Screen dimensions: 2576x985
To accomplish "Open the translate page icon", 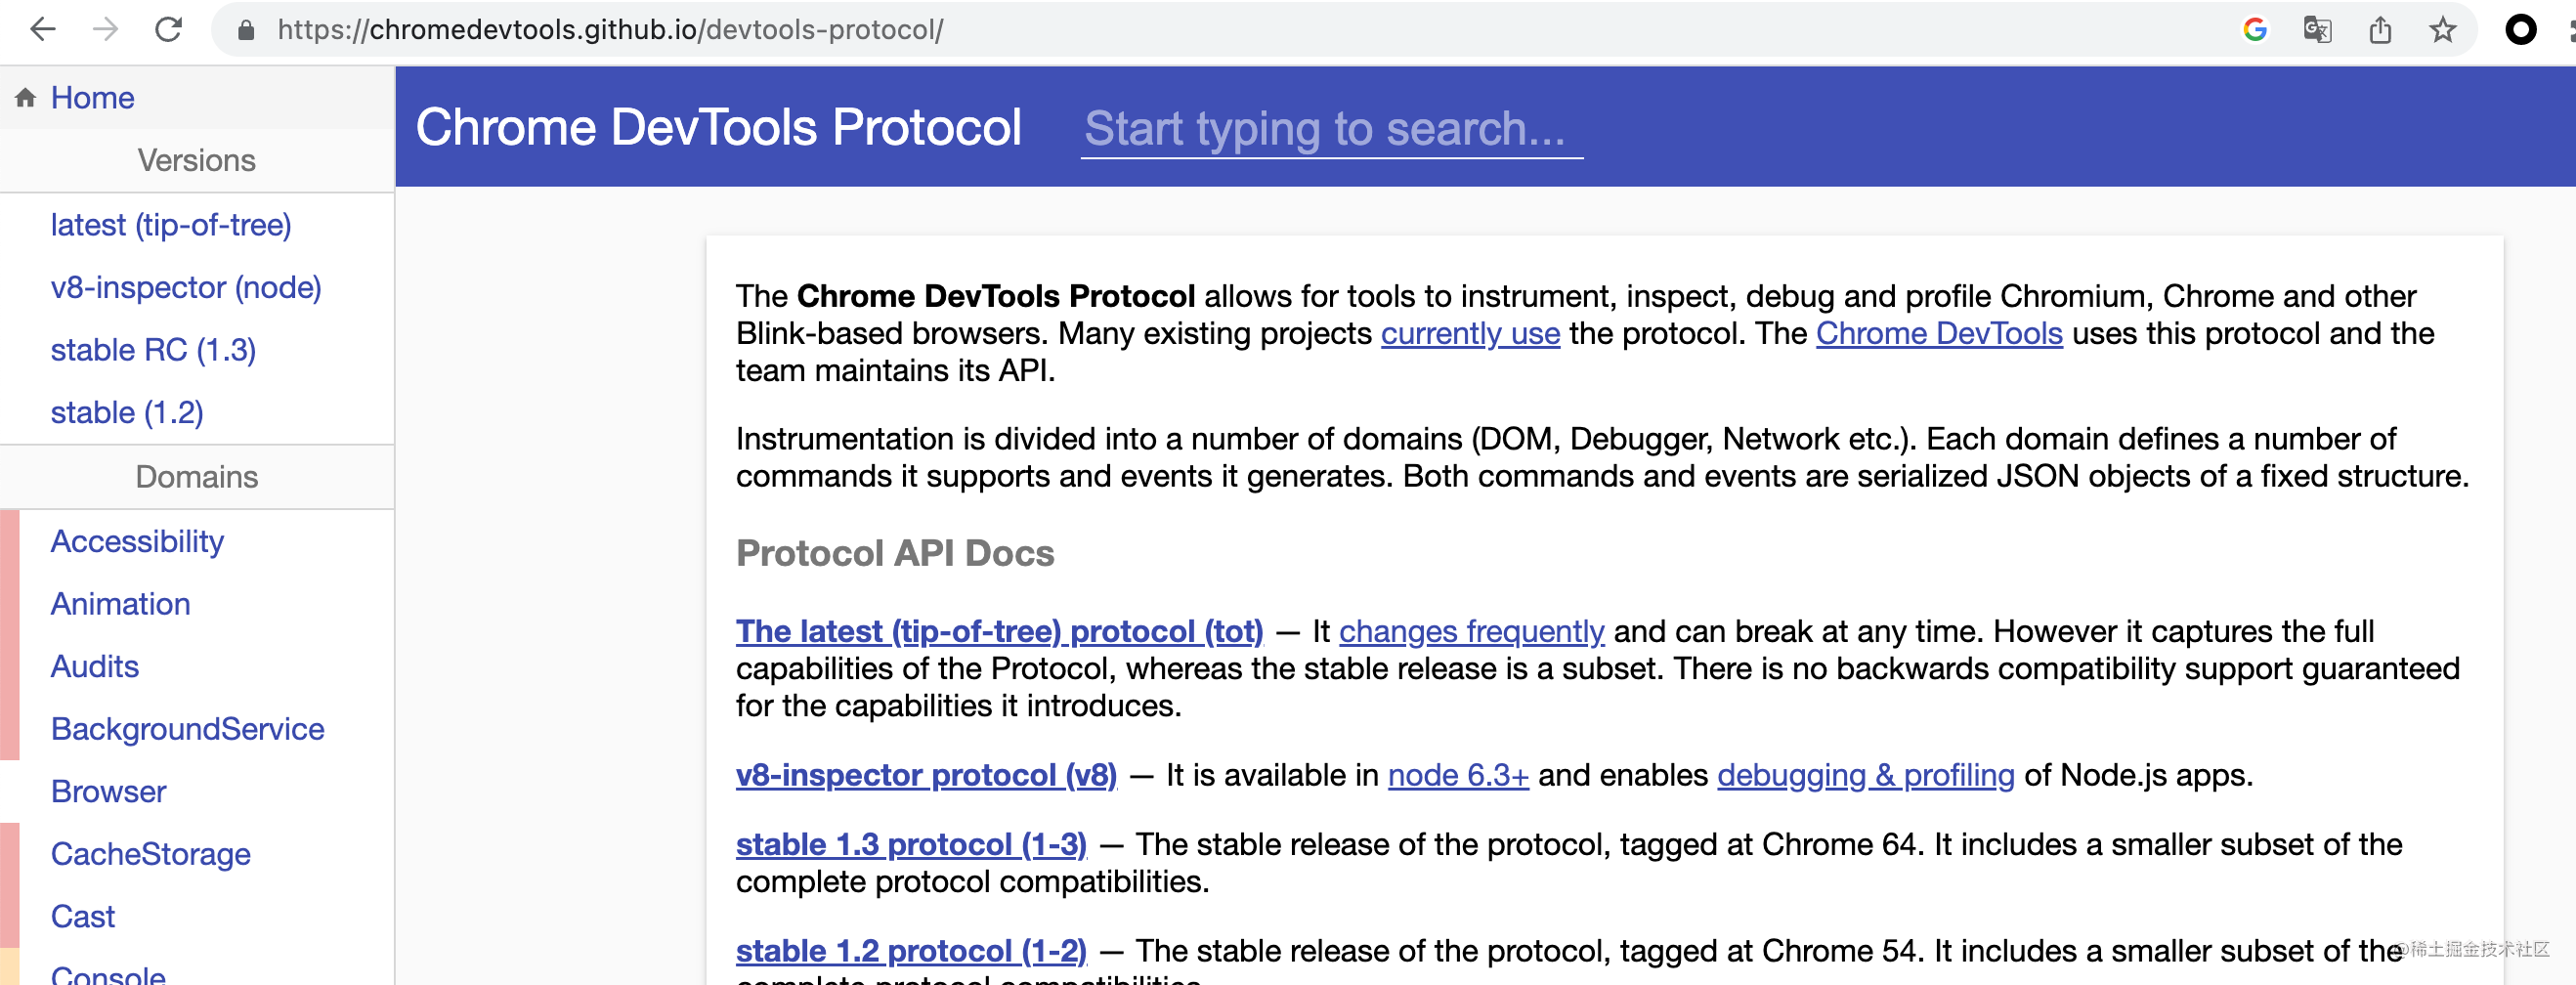I will point(2317,30).
